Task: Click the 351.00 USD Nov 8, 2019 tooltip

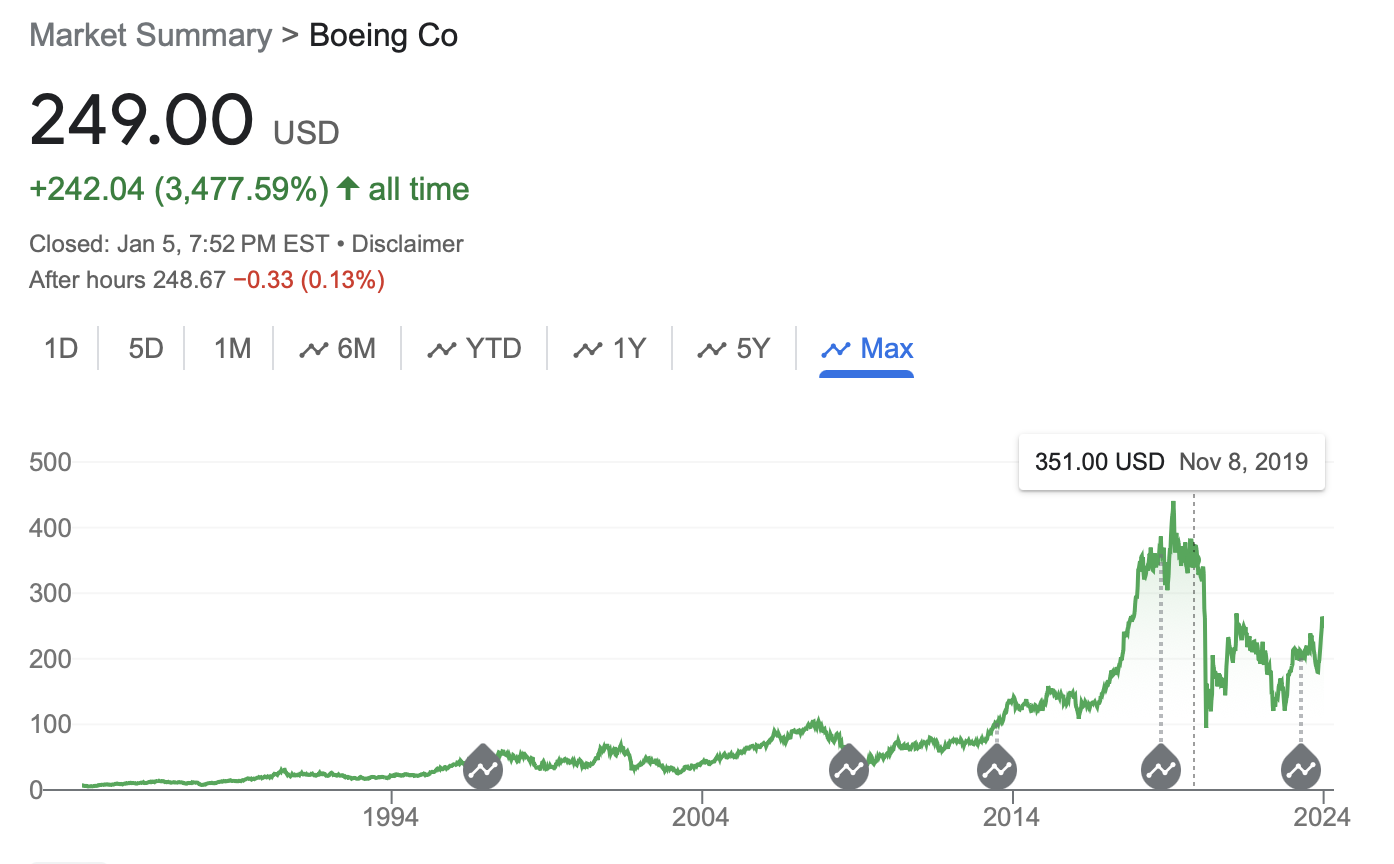Action: click(1171, 462)
